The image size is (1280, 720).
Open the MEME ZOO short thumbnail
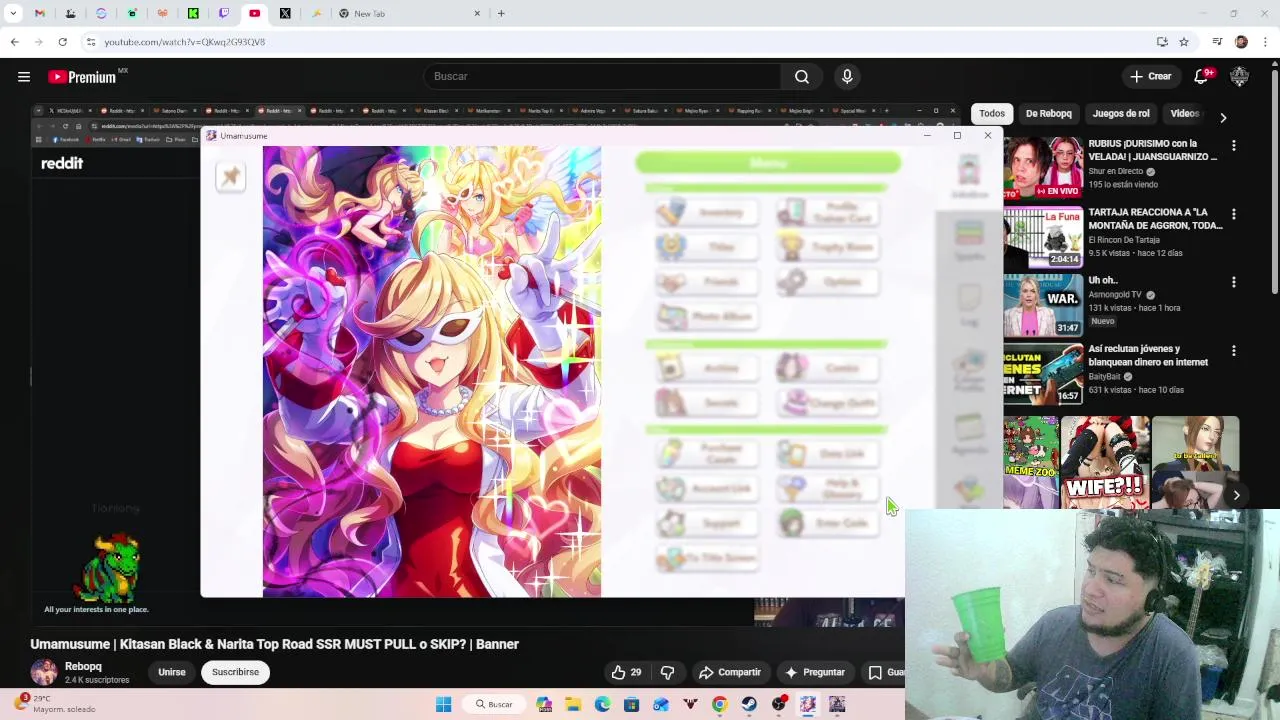(x=1030, y=462)
